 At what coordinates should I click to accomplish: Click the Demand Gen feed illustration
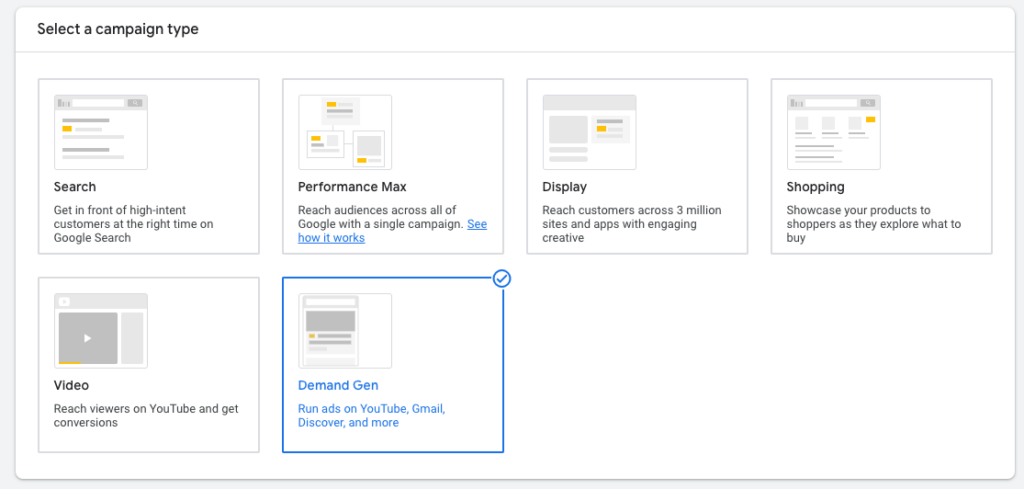tap(345, 331)
